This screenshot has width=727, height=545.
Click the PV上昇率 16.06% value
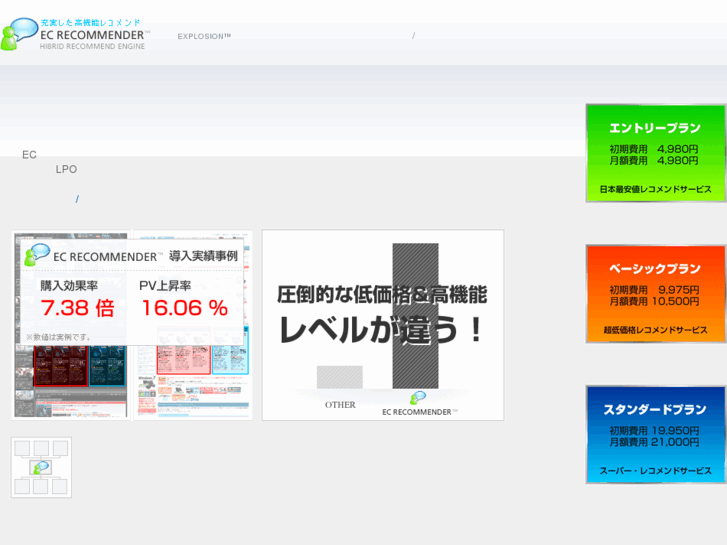click(185, 308)
